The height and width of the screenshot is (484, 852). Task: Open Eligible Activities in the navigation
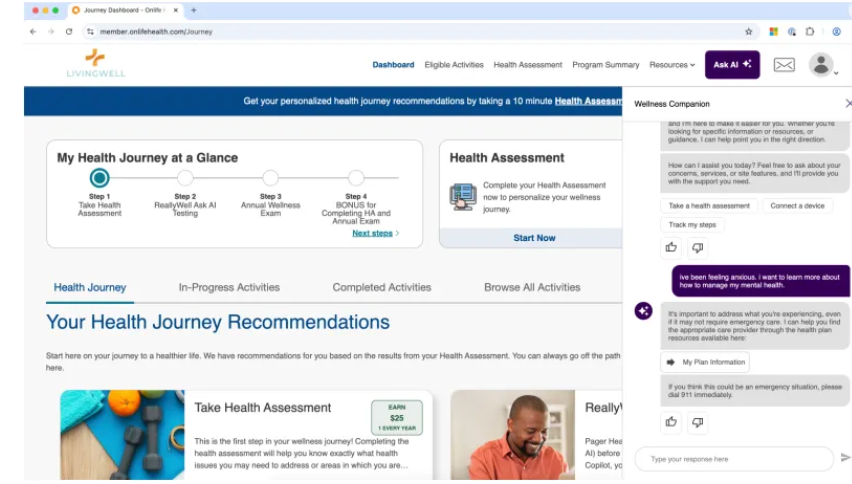click(453, 65)
